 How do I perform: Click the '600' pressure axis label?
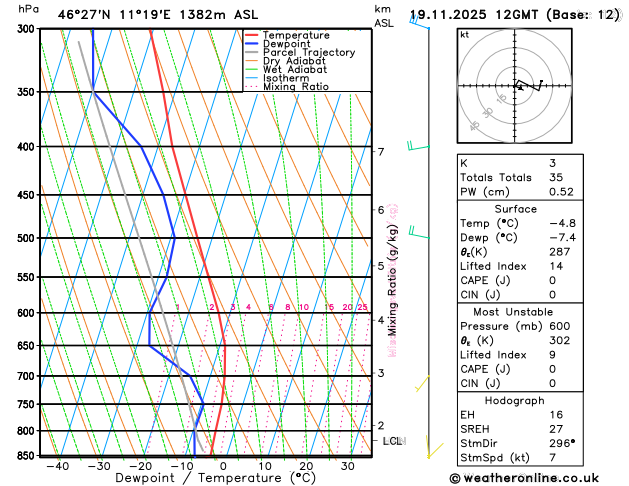click(x=28, y=313)
